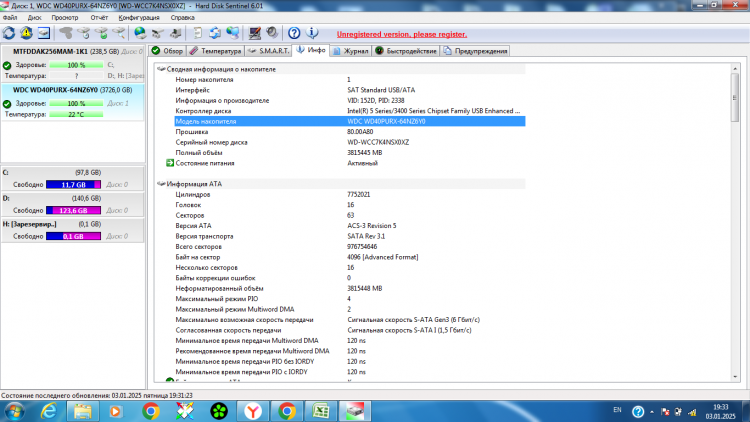Select the C: partition header

(73, 172)
